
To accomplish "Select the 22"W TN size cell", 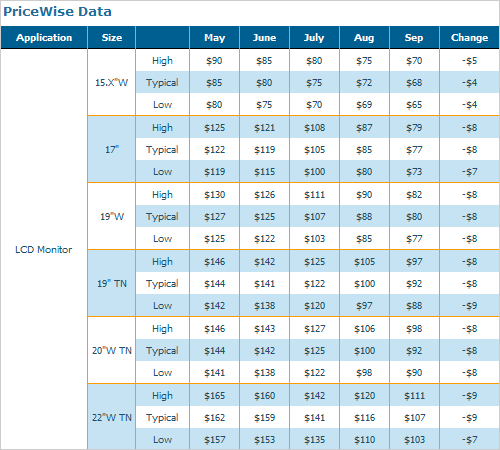I will (112, 417).
